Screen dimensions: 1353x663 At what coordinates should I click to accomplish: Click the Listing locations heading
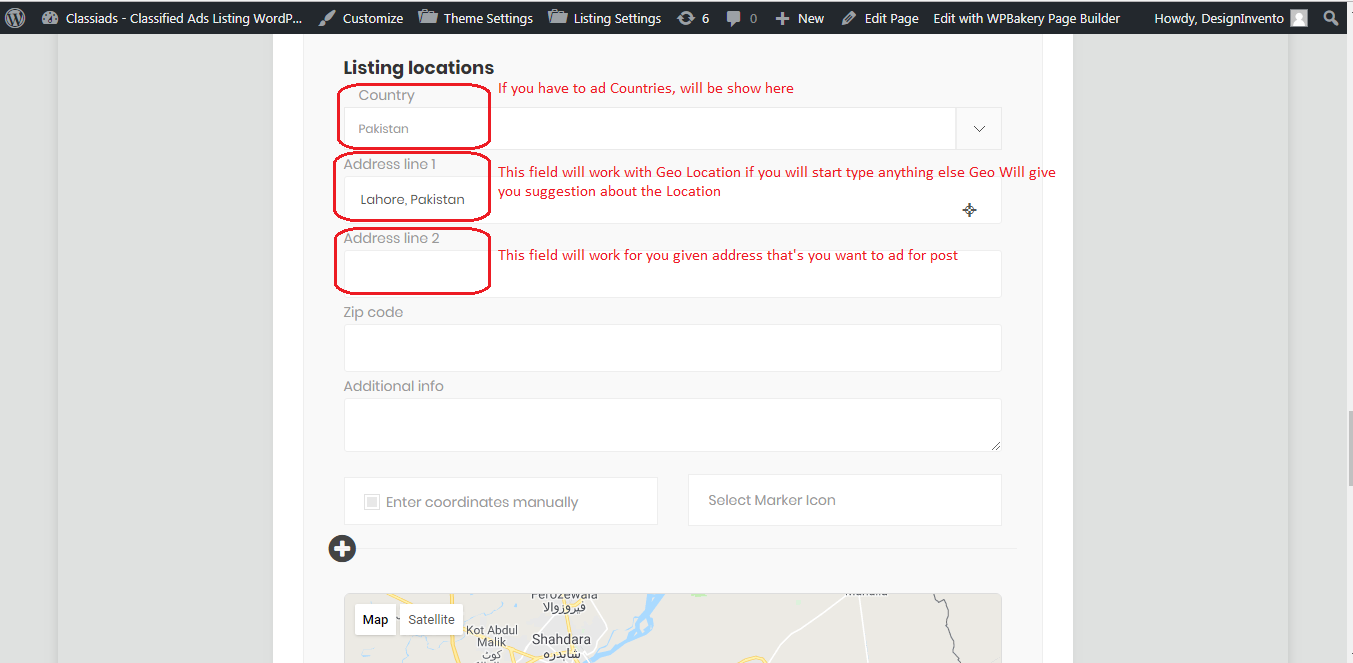click(418, 68)
